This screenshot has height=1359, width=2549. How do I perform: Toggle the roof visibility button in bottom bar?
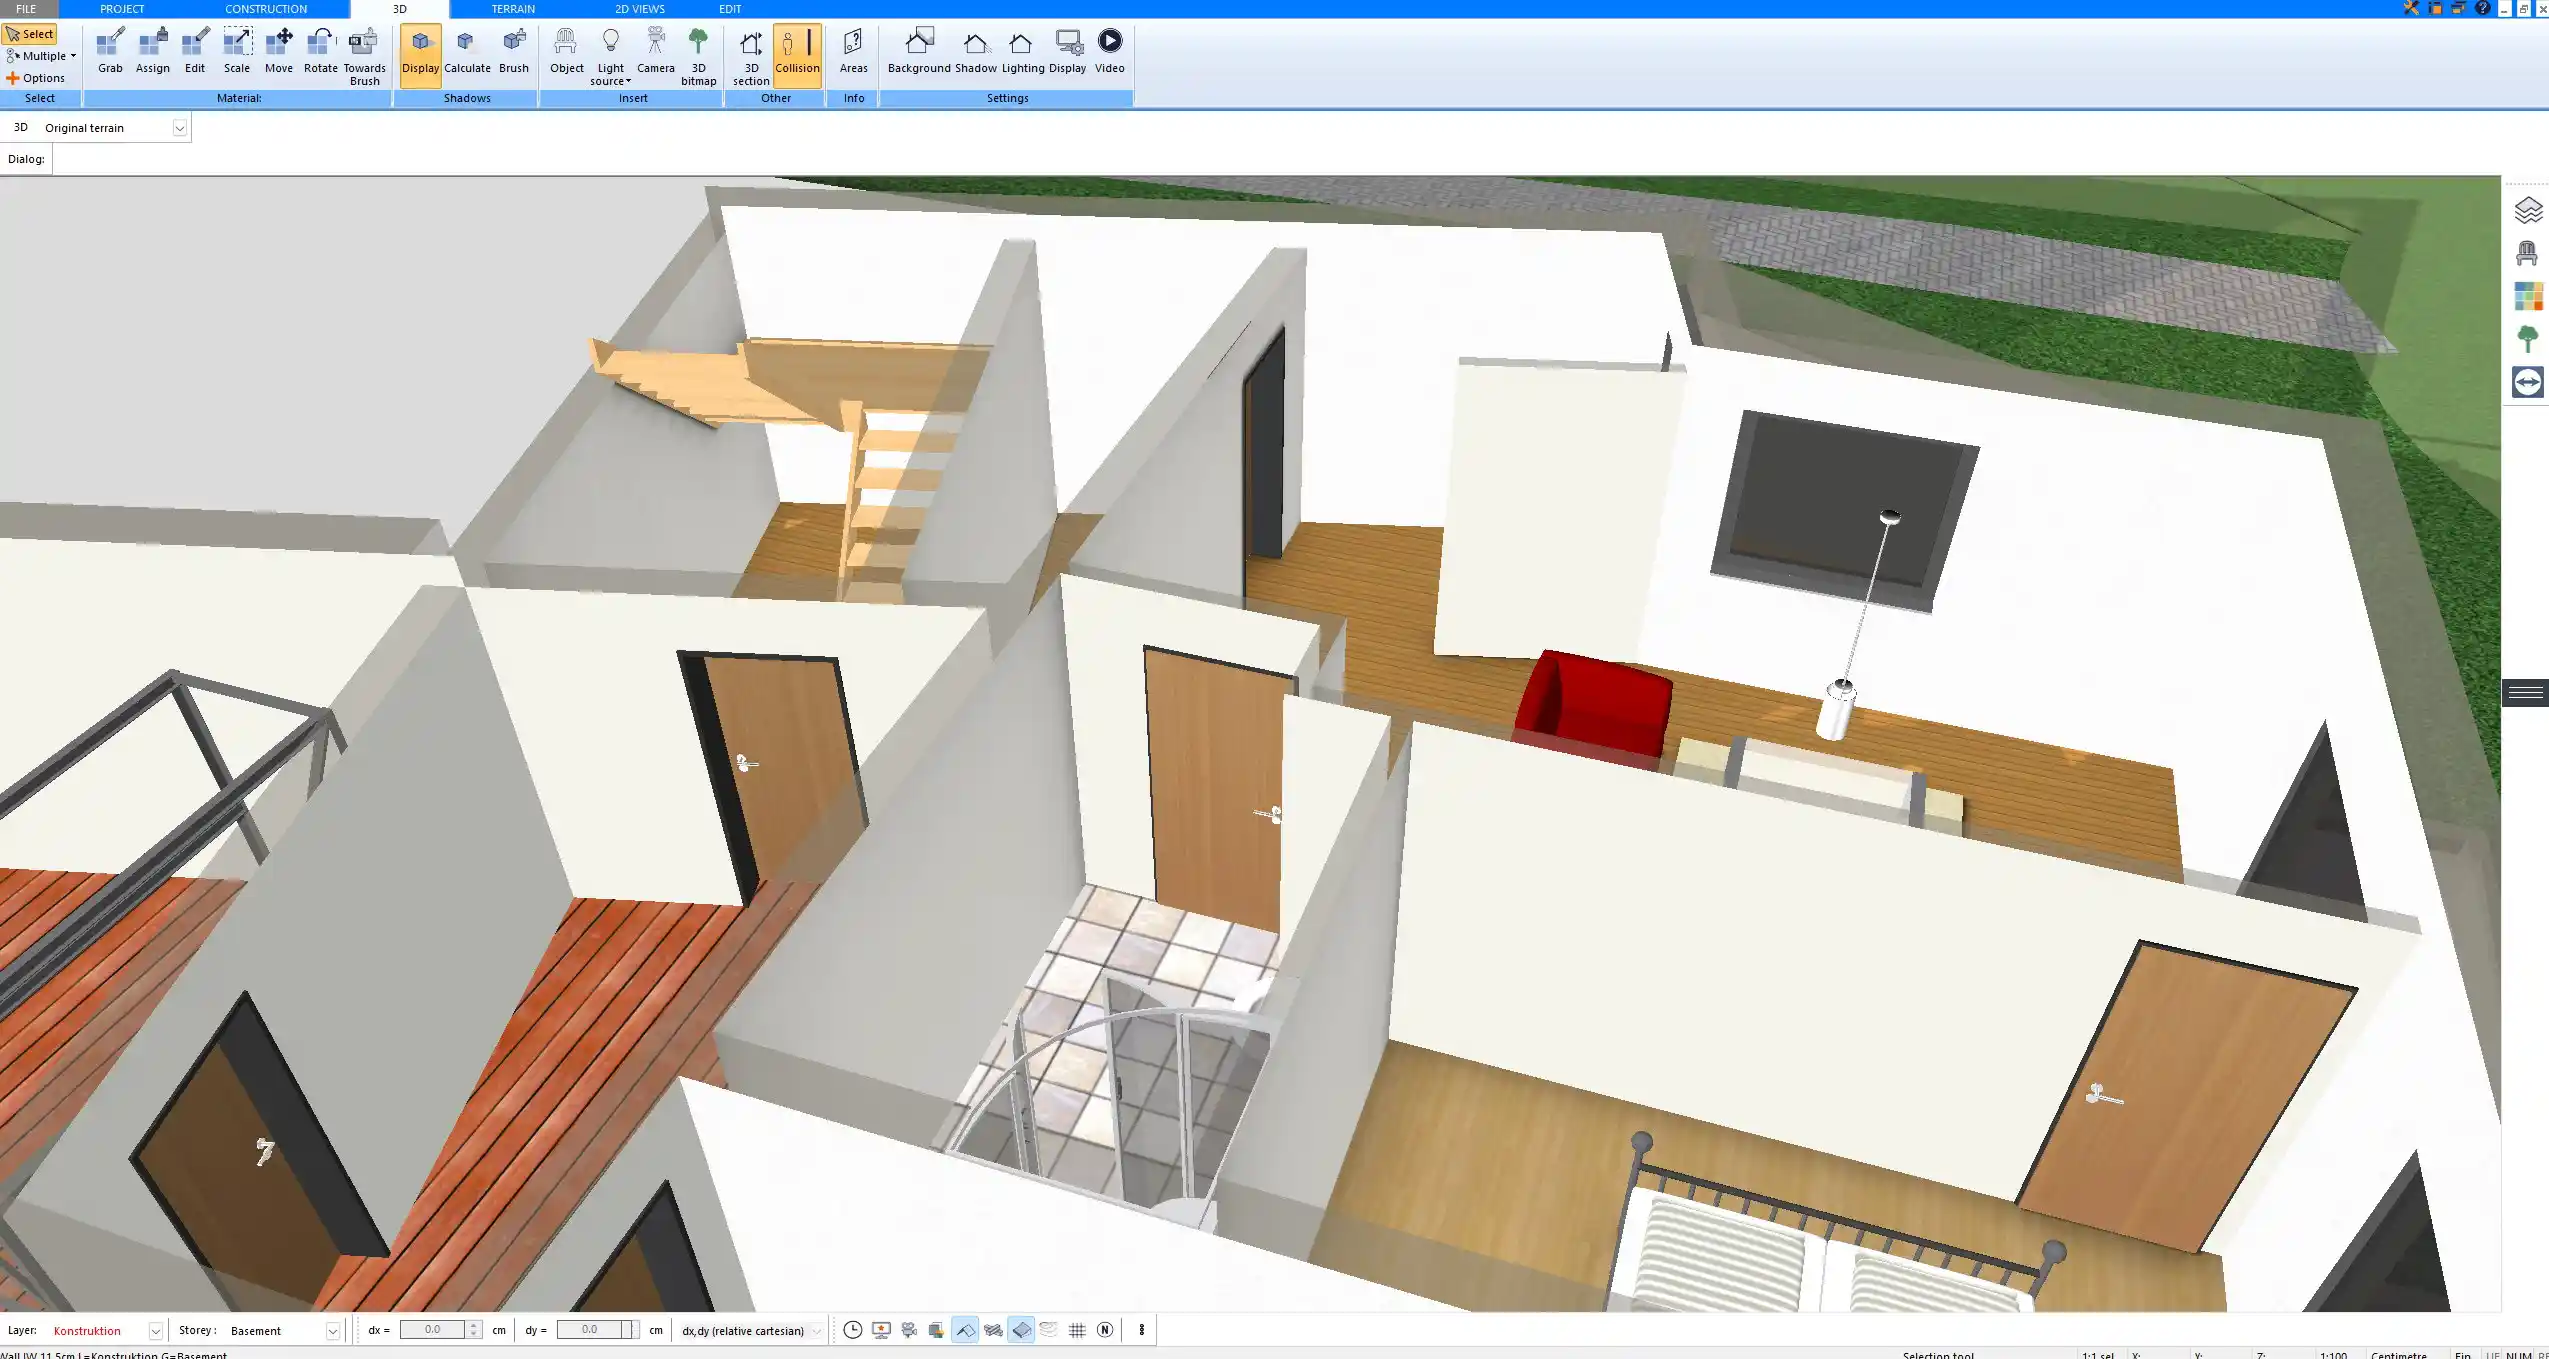coord(965,1330)
